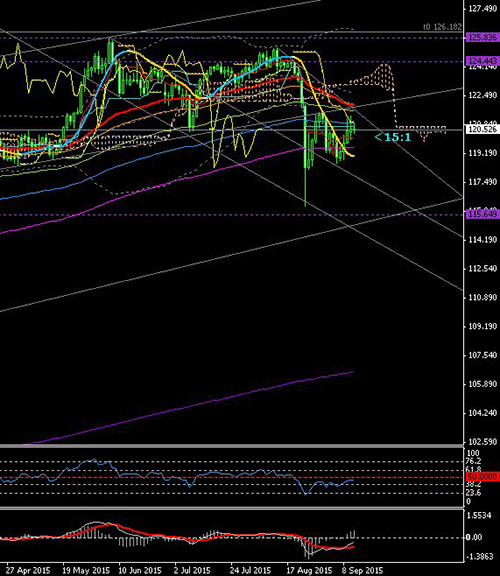Viewport: 500px width, 576px height.
Task: Click the 112.540 price axis label
Action: 483,269
